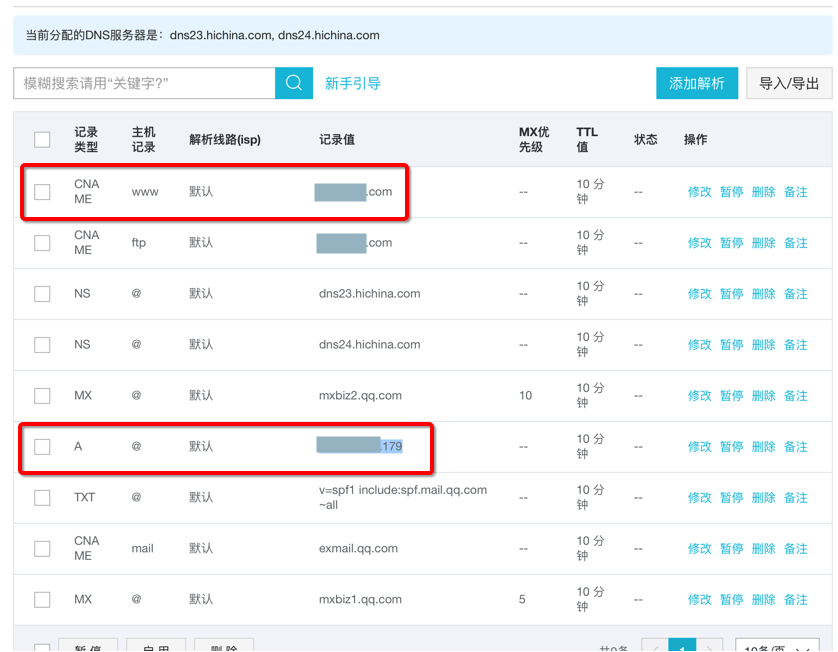Click 暂停 for the ftp record
Viewport: 838px width, 652px height.
point(732,243)
